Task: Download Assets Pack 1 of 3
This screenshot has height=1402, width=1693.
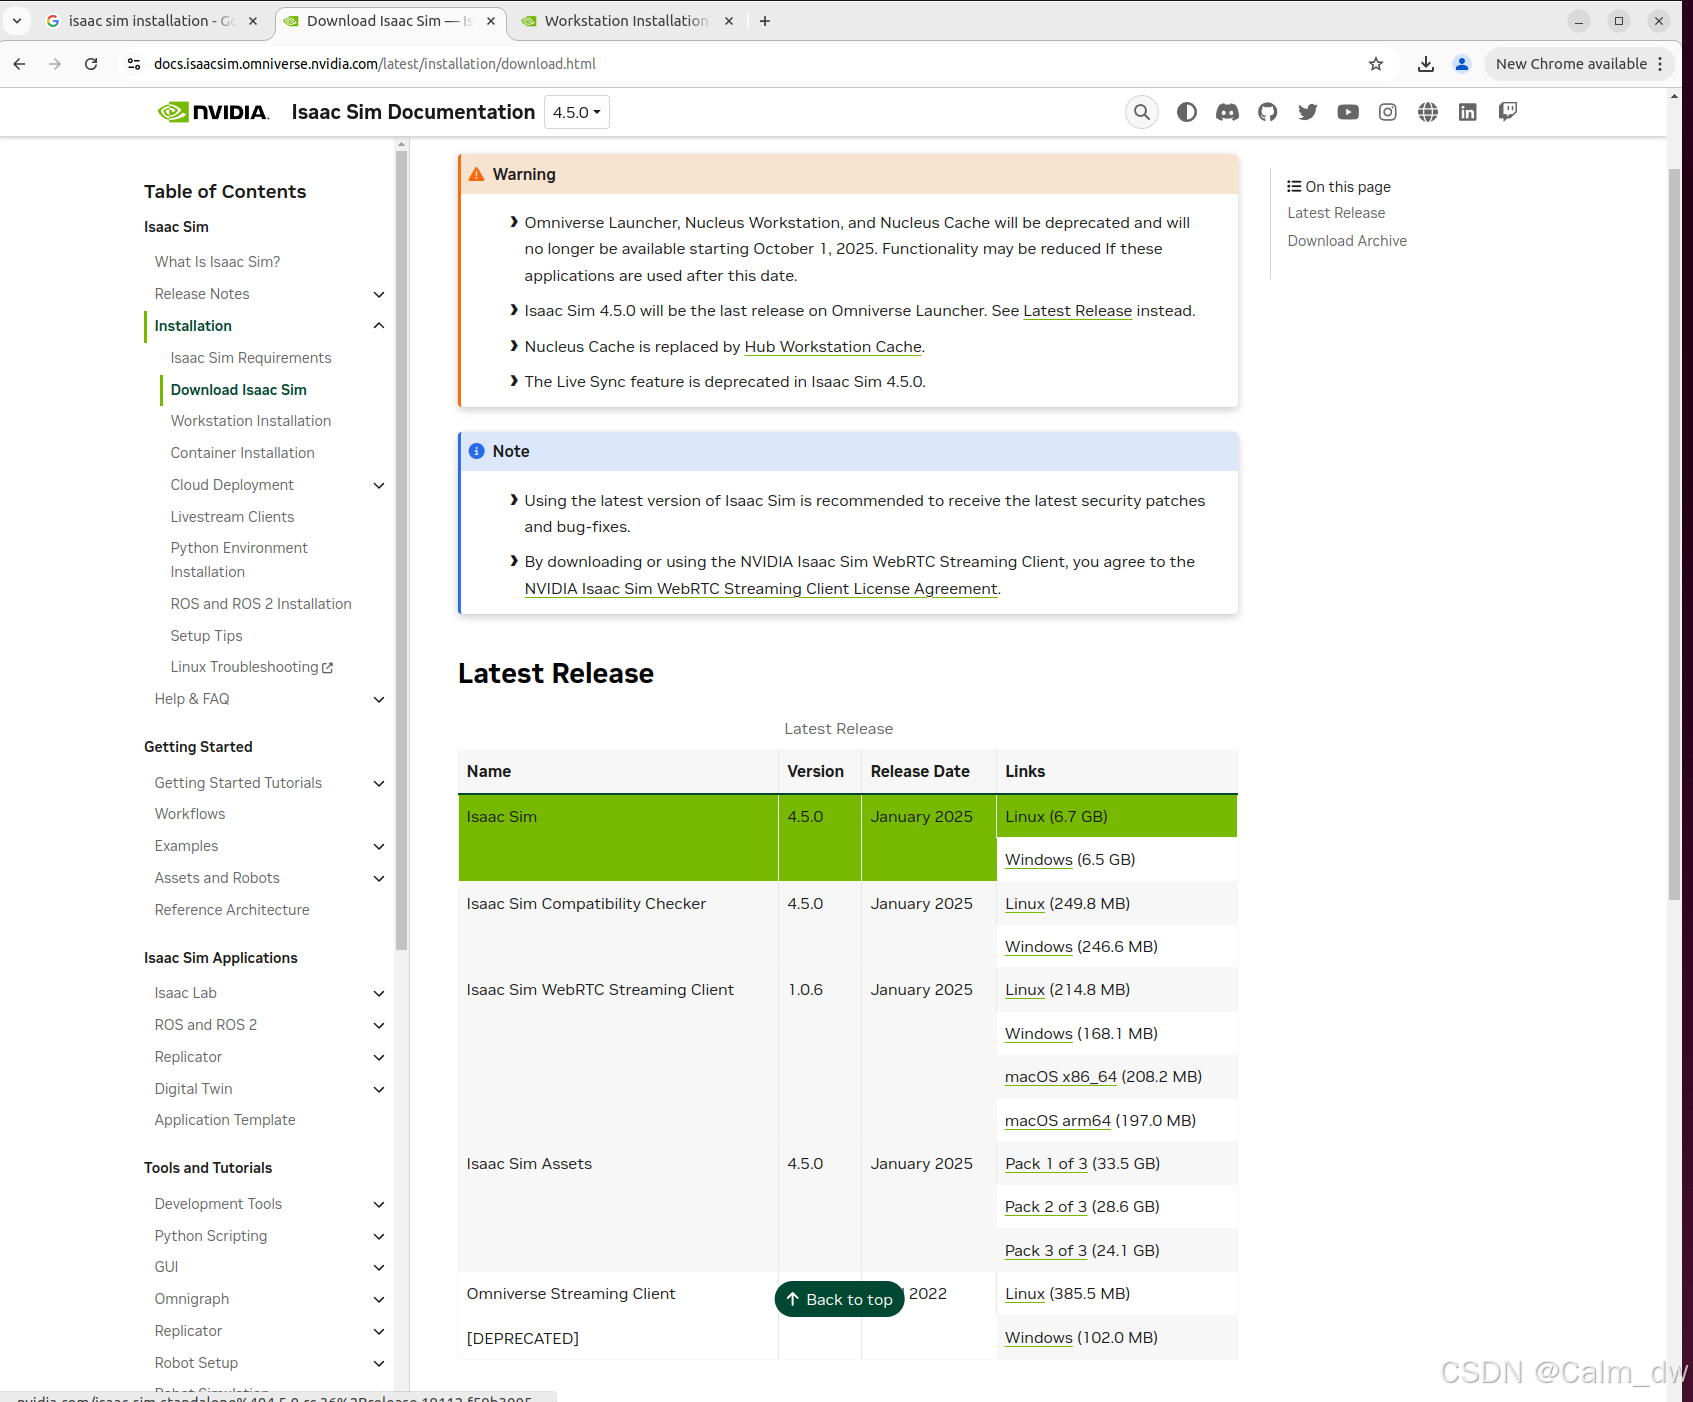Action: 1046,1164
